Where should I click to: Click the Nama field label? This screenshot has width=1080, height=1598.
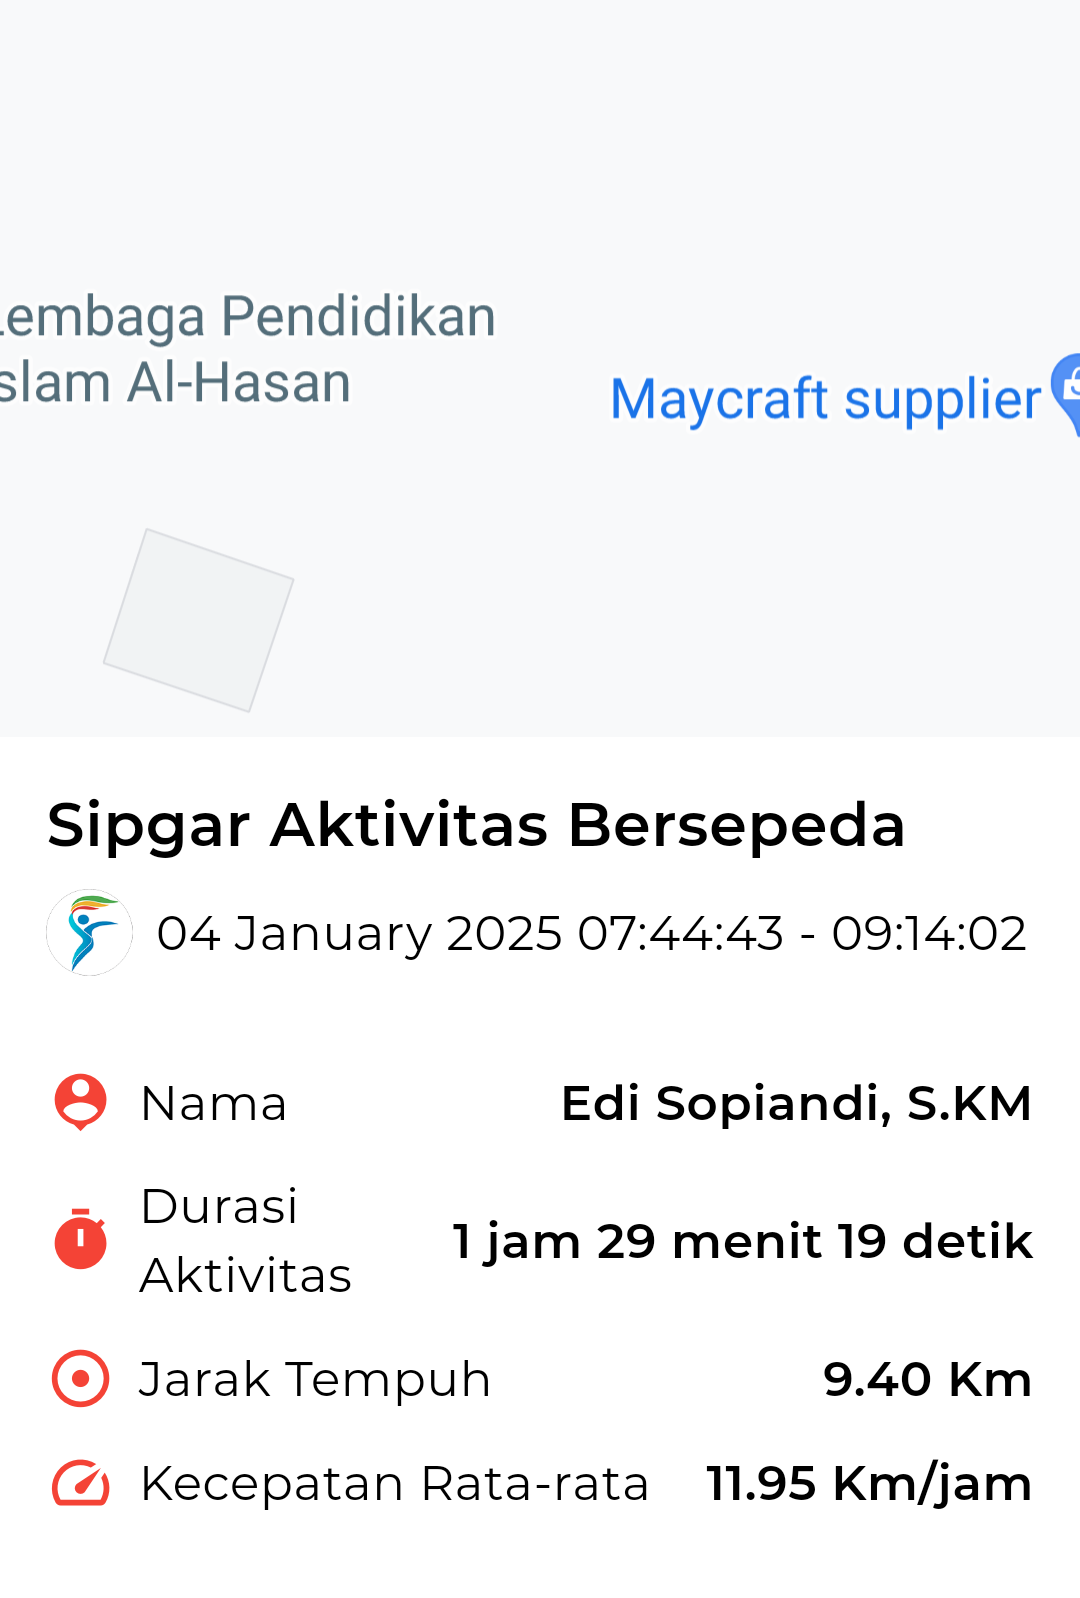214,1104
